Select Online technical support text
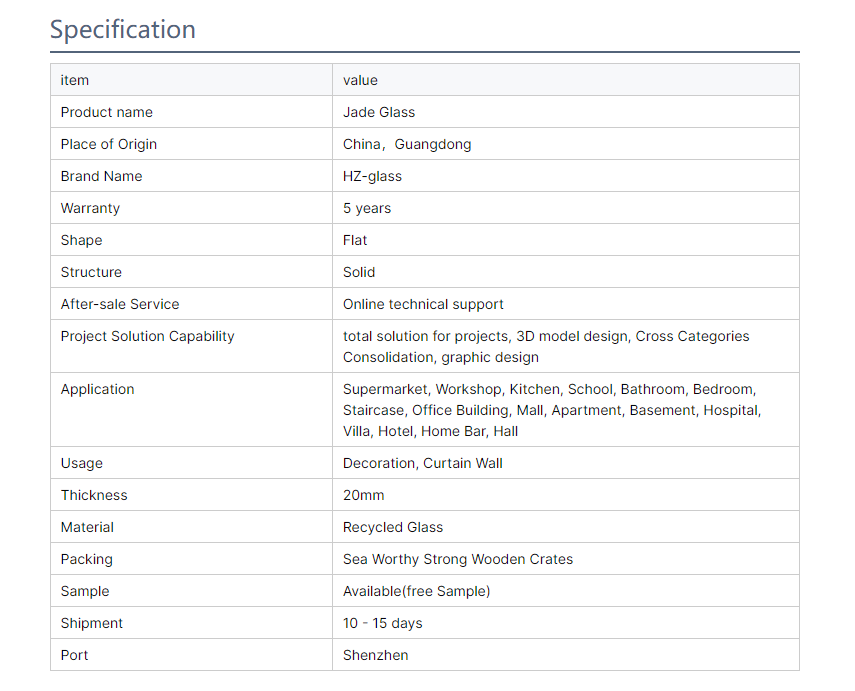The image size is (855, 691). pyautogui.click(x=423, y=304)
